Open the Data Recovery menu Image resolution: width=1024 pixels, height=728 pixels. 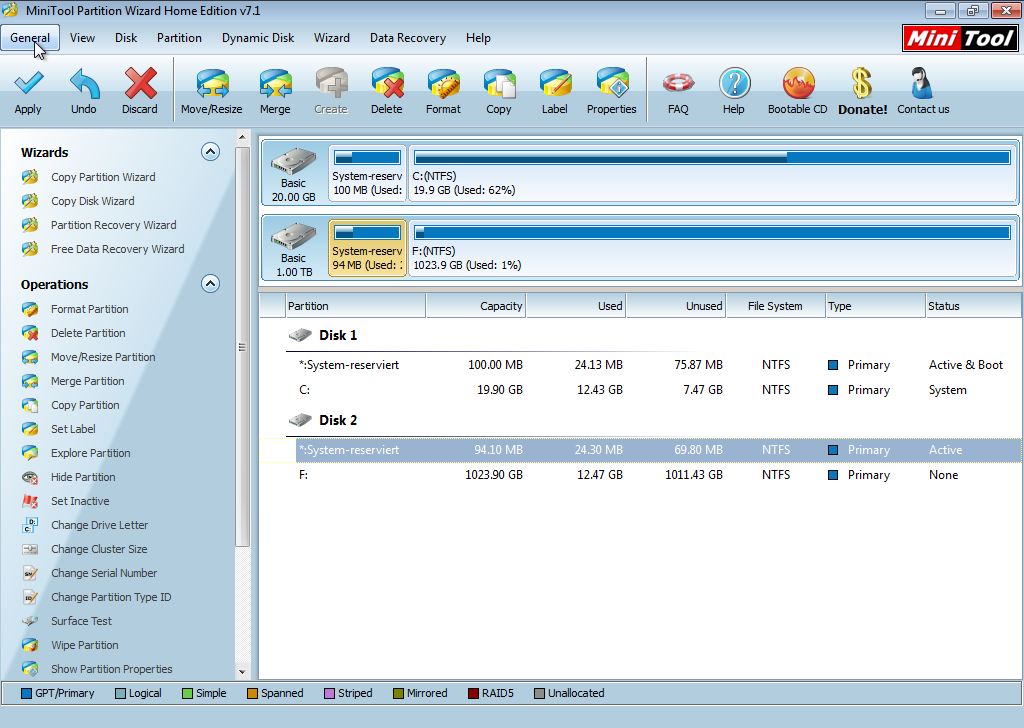point(407,38)
